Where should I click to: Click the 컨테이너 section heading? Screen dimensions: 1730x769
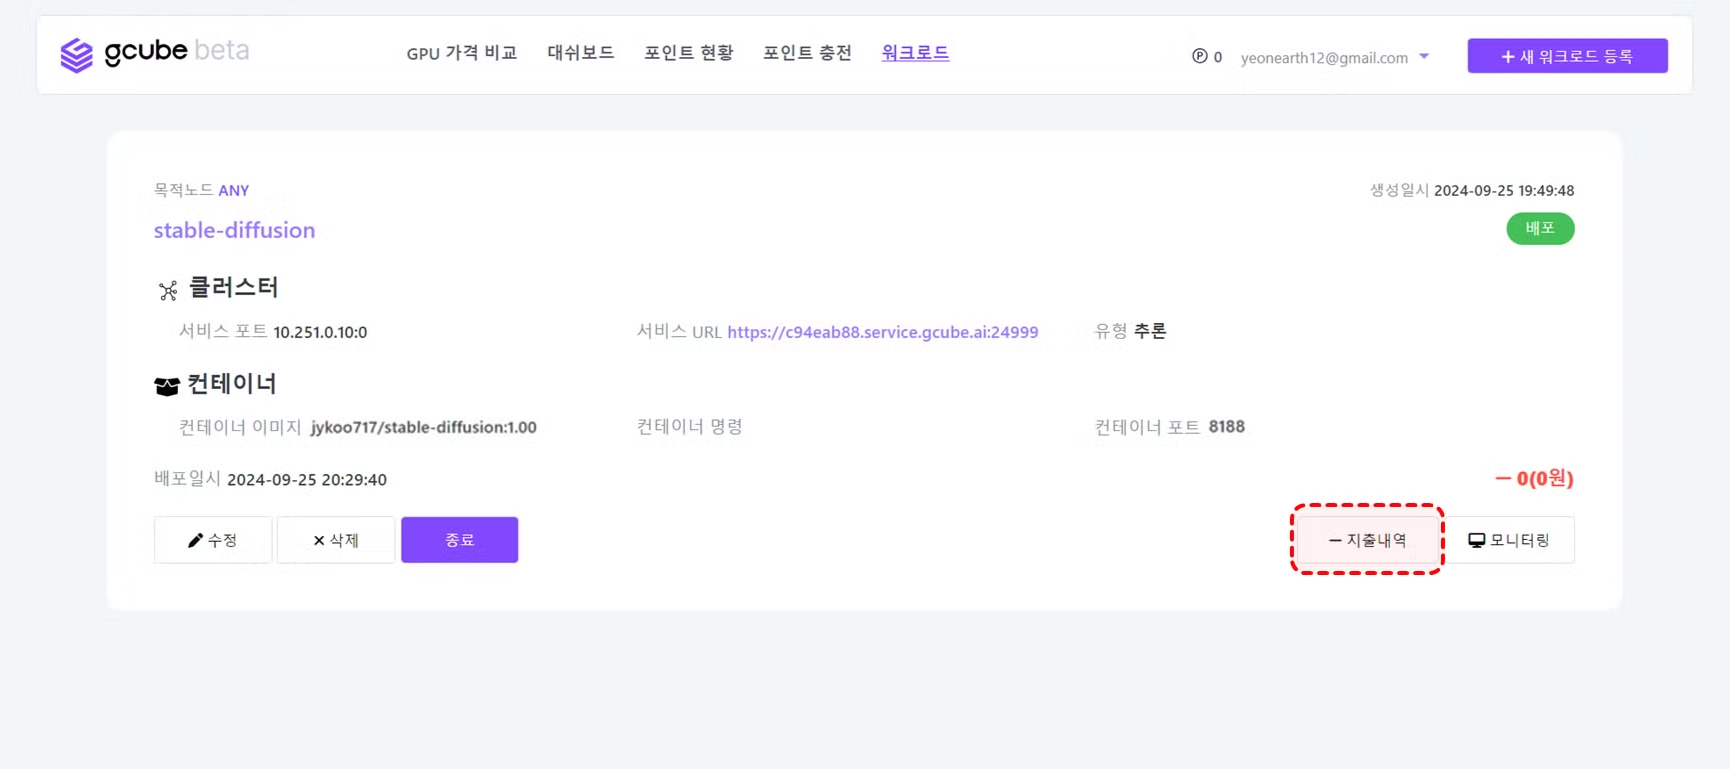click(x=232, y=384)
